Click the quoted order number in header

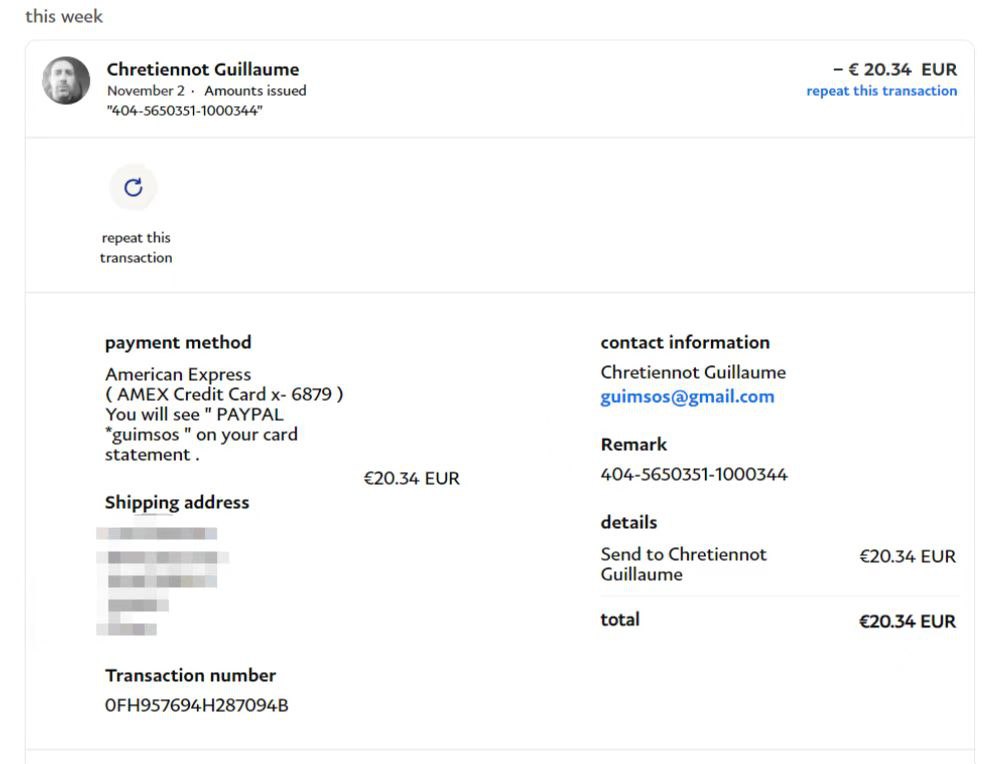pyautogui.click(x=185, y=111)
